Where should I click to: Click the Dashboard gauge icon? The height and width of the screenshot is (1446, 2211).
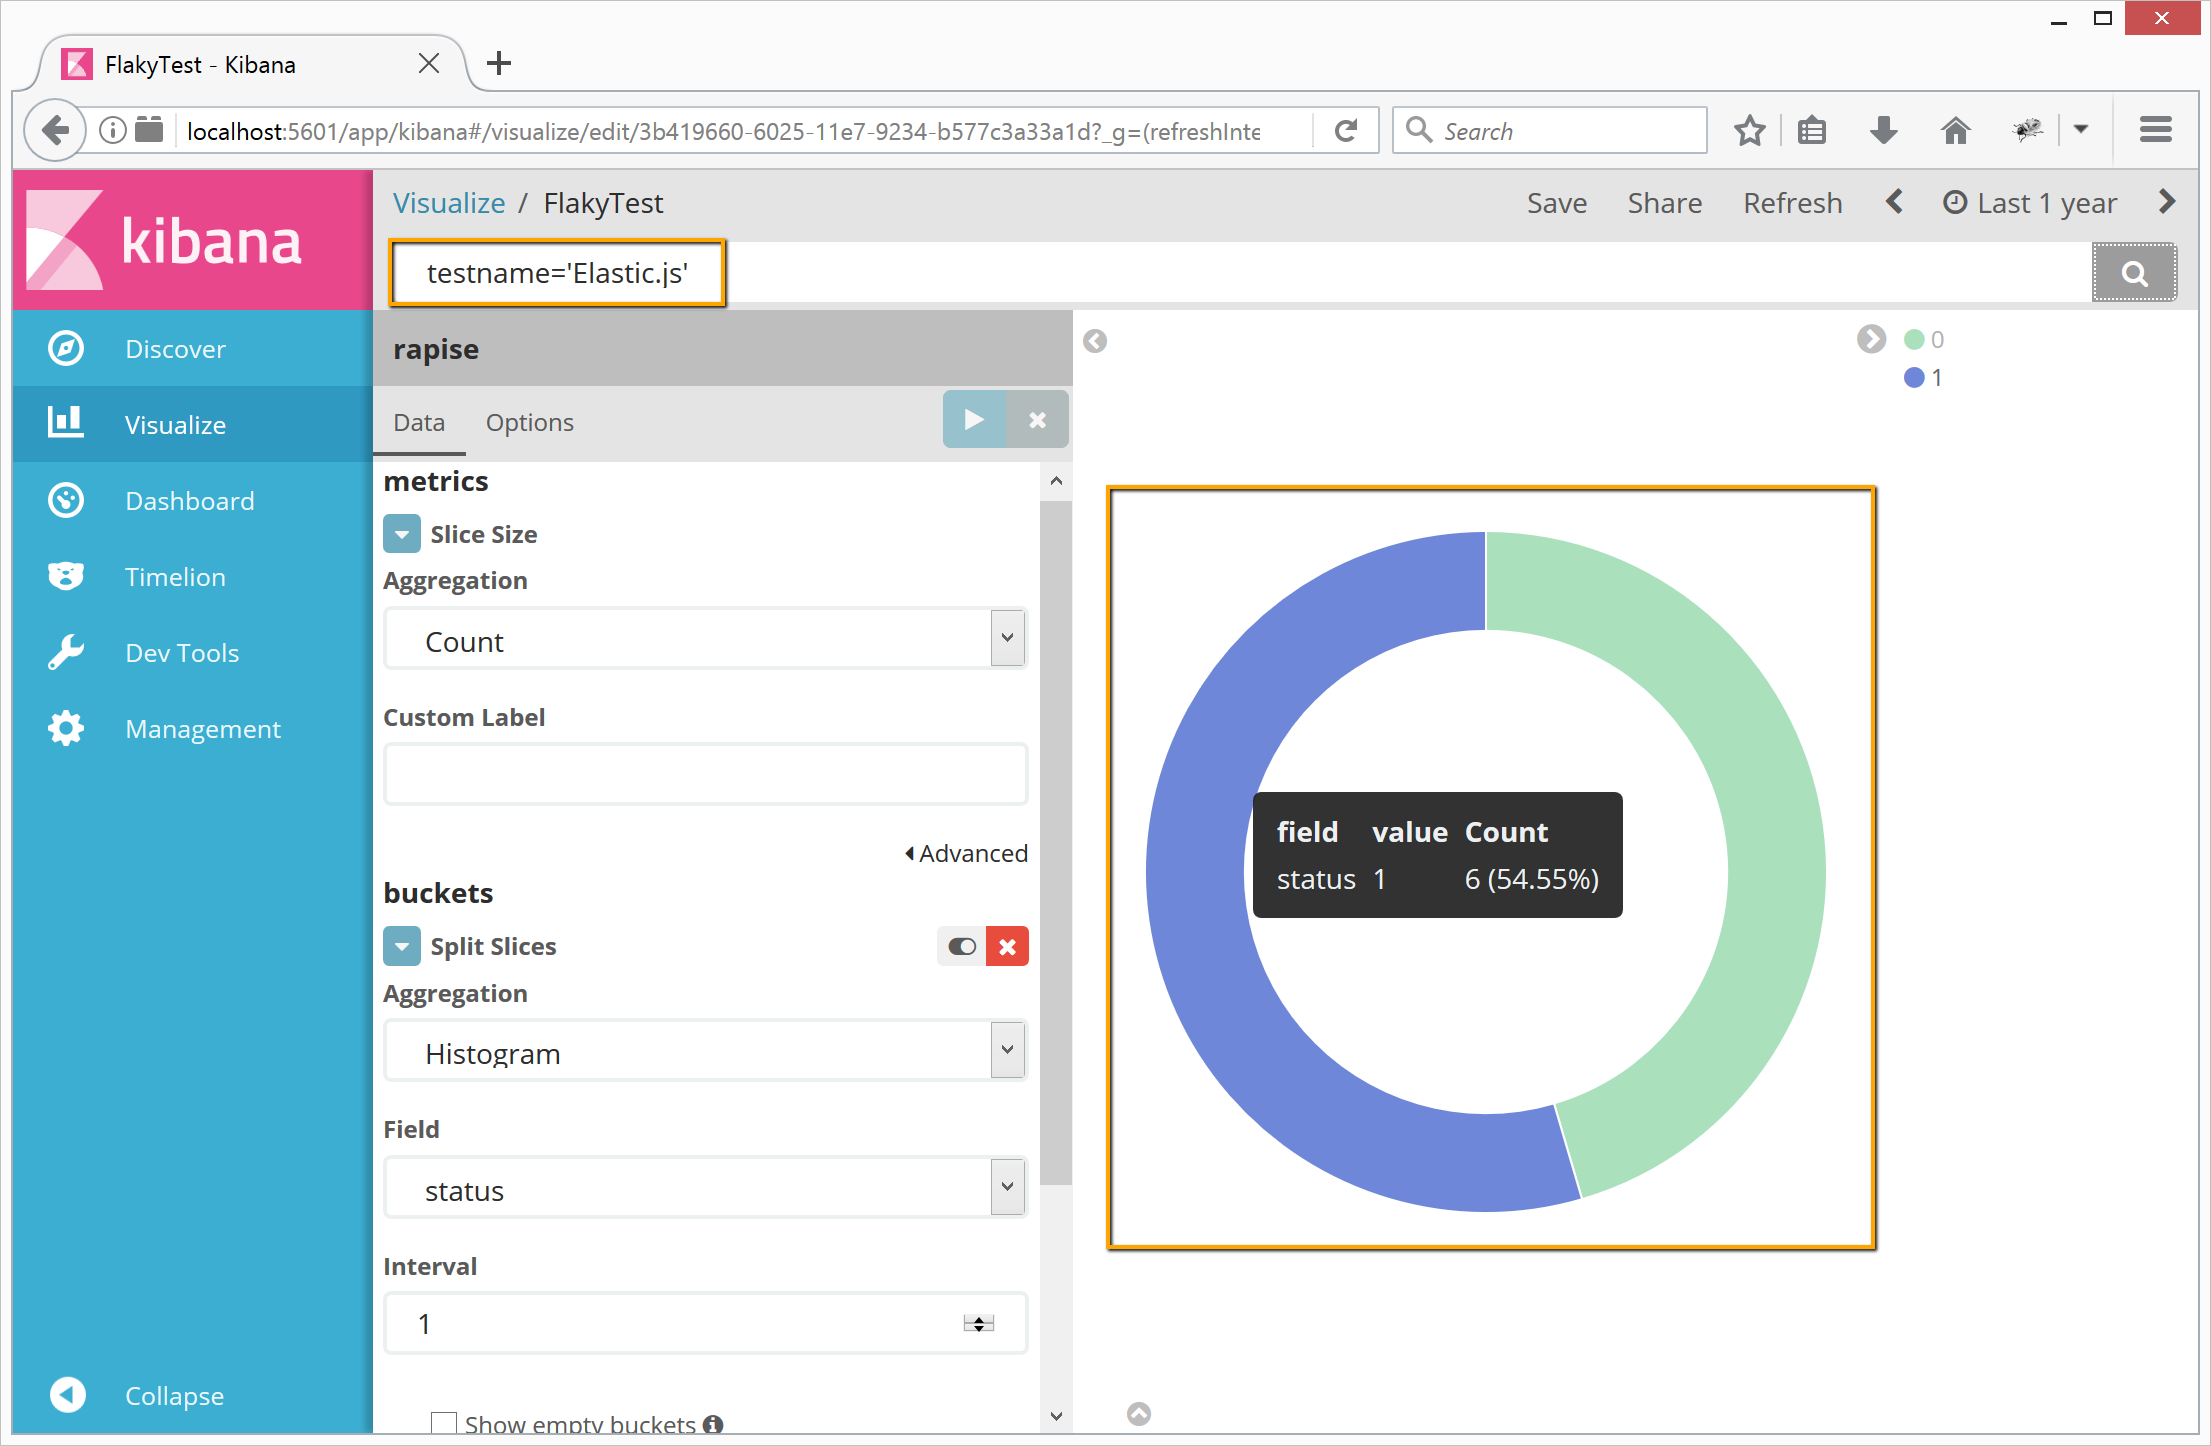66,501
